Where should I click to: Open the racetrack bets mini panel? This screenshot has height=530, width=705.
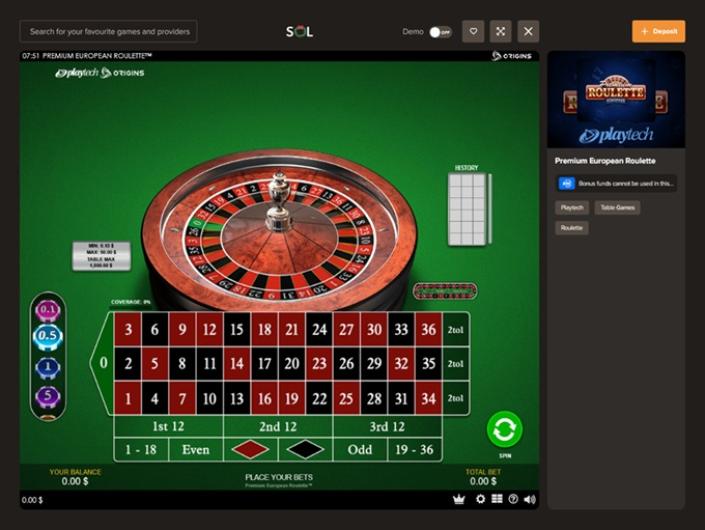(445, 291)
